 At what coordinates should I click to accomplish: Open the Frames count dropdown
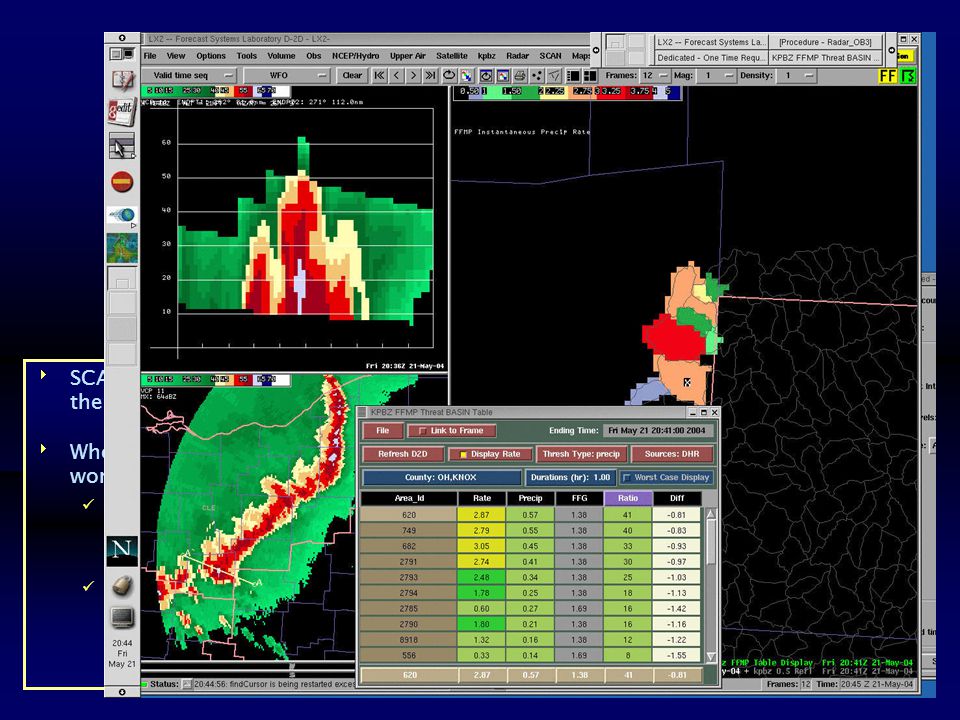tap(654, 75)
